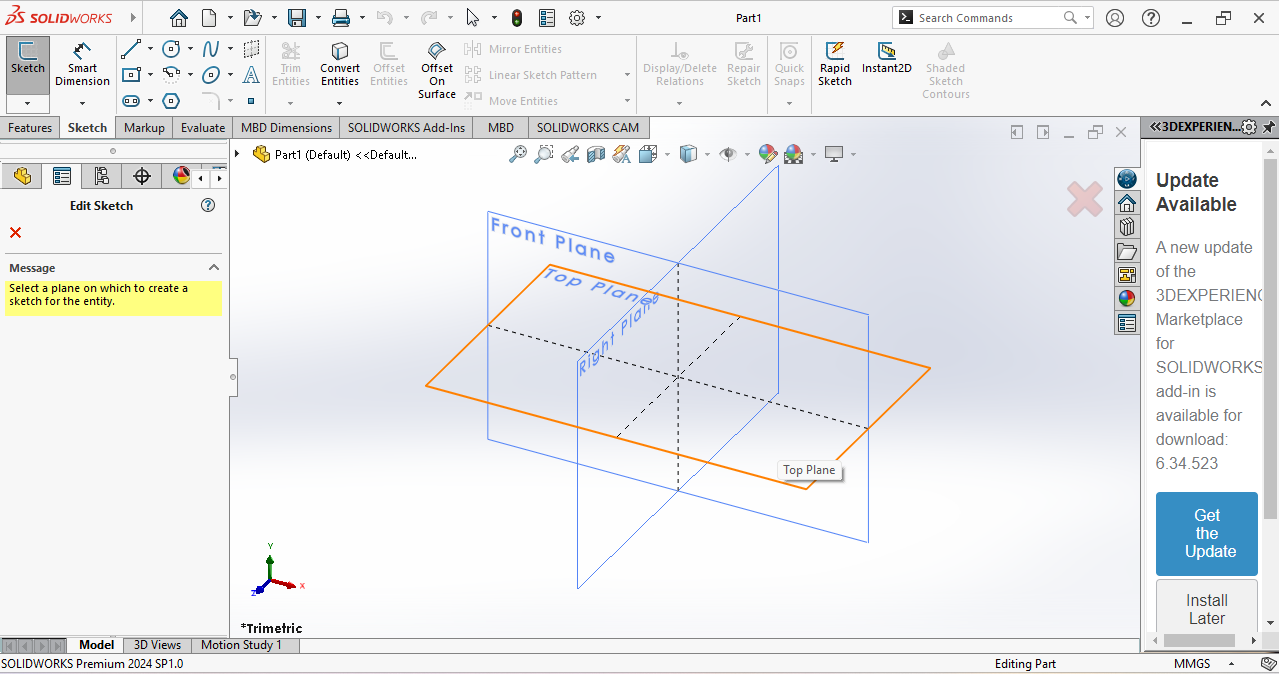Image resolution: width=1279 pixels, height=674 pixels.
Task: Click the Section View icon
Action: (596, 154)
